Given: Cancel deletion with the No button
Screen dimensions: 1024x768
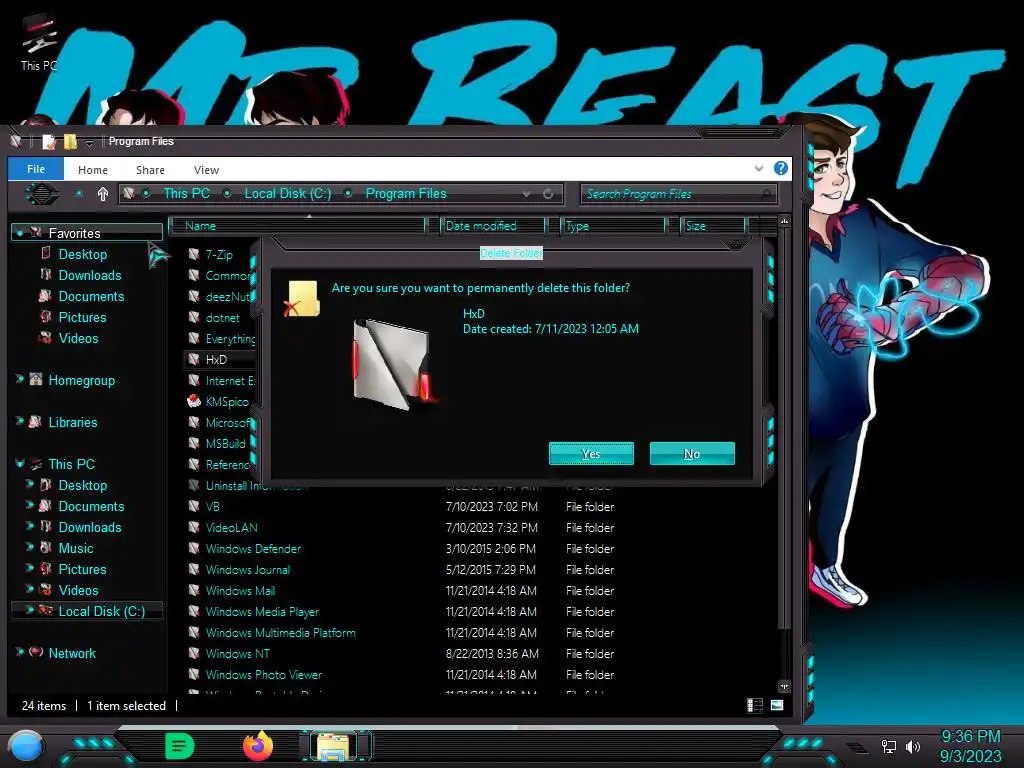Looking at the screenshot, I should tap(692, 454).
